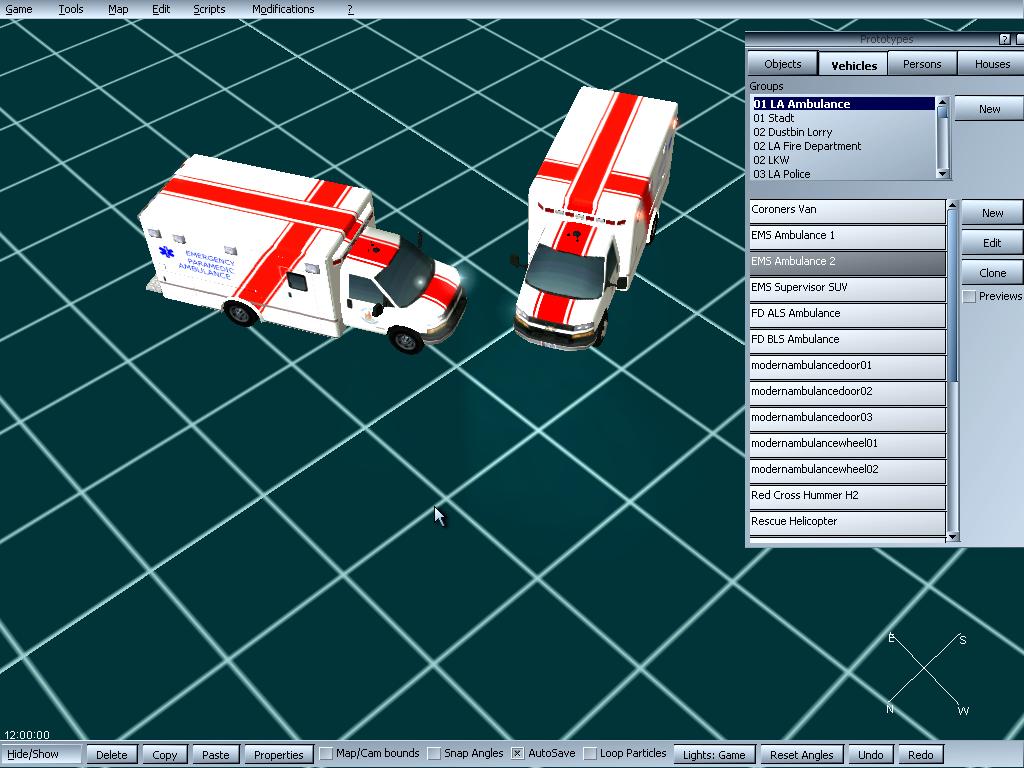Viewport: 1024px width, 768px height.
Task: Select modernambulancewheel02 prototype
Action: coord(847,471)
